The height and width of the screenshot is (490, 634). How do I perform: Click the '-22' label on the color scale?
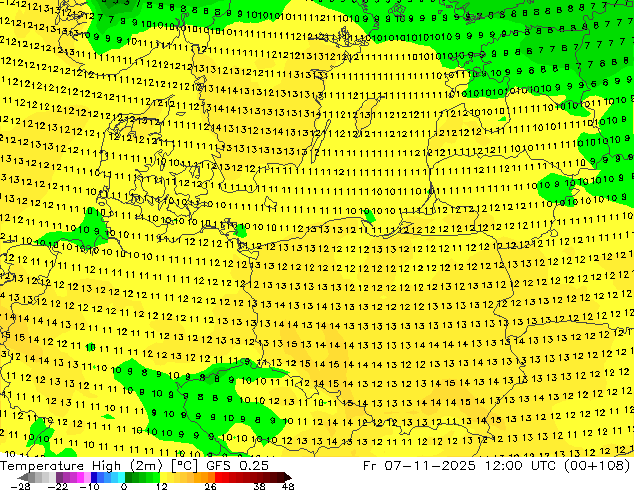tap(58, 486)
